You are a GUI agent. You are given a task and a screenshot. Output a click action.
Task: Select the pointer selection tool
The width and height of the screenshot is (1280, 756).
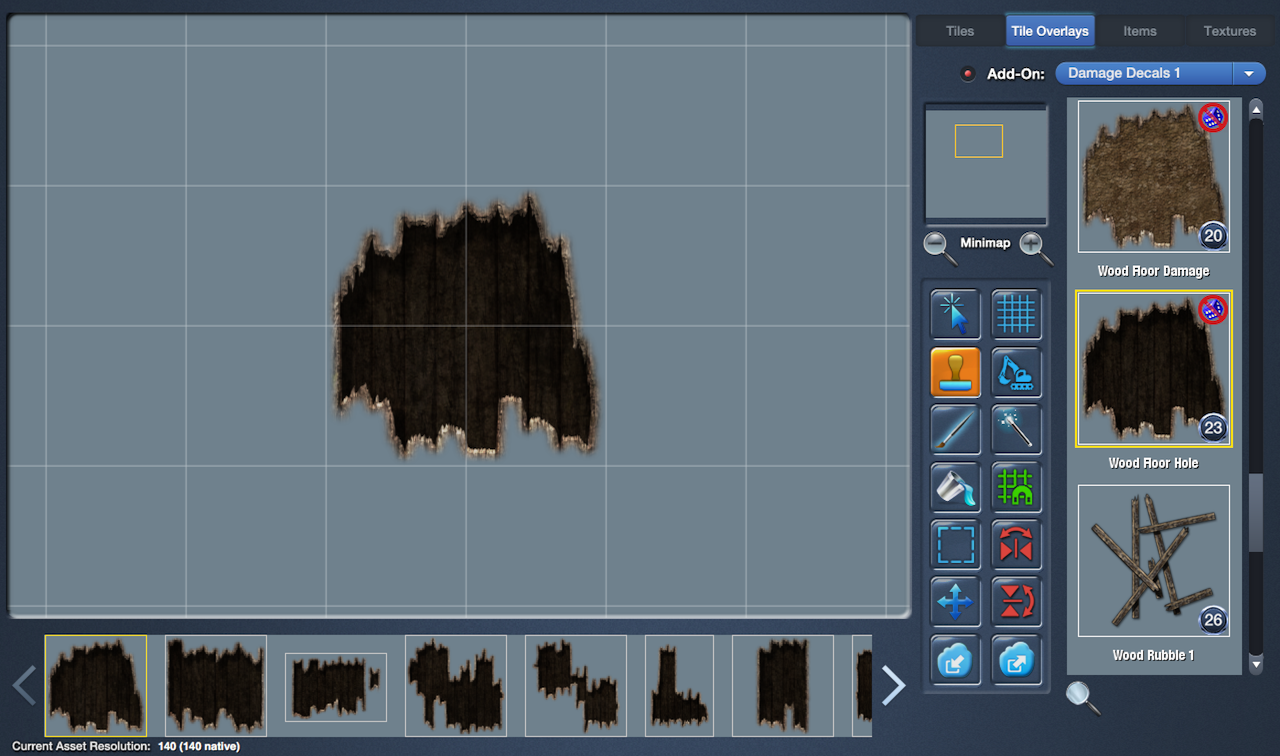955,315
